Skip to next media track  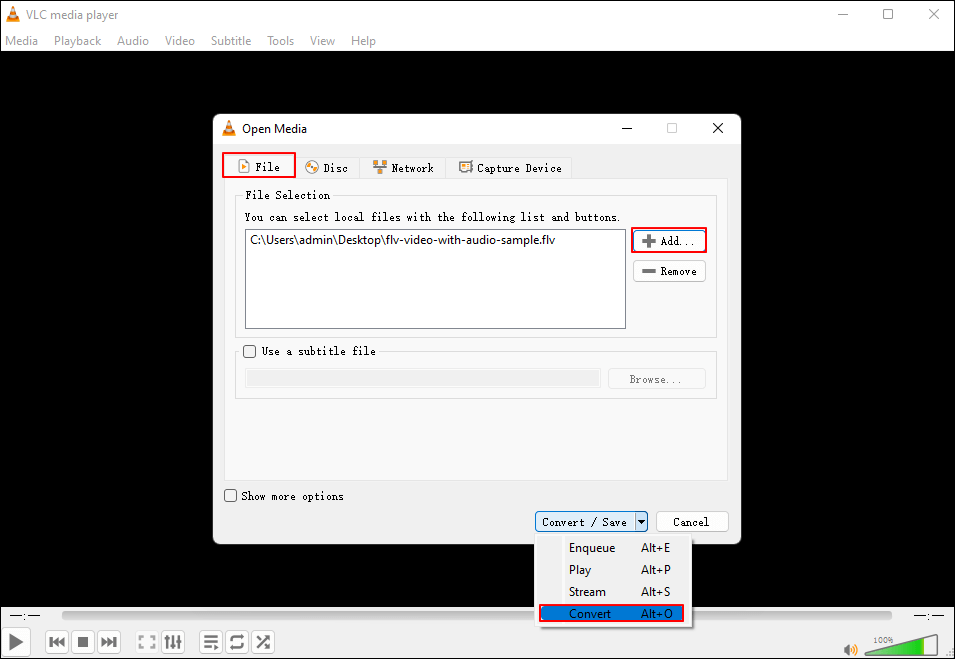click(110, 642)
